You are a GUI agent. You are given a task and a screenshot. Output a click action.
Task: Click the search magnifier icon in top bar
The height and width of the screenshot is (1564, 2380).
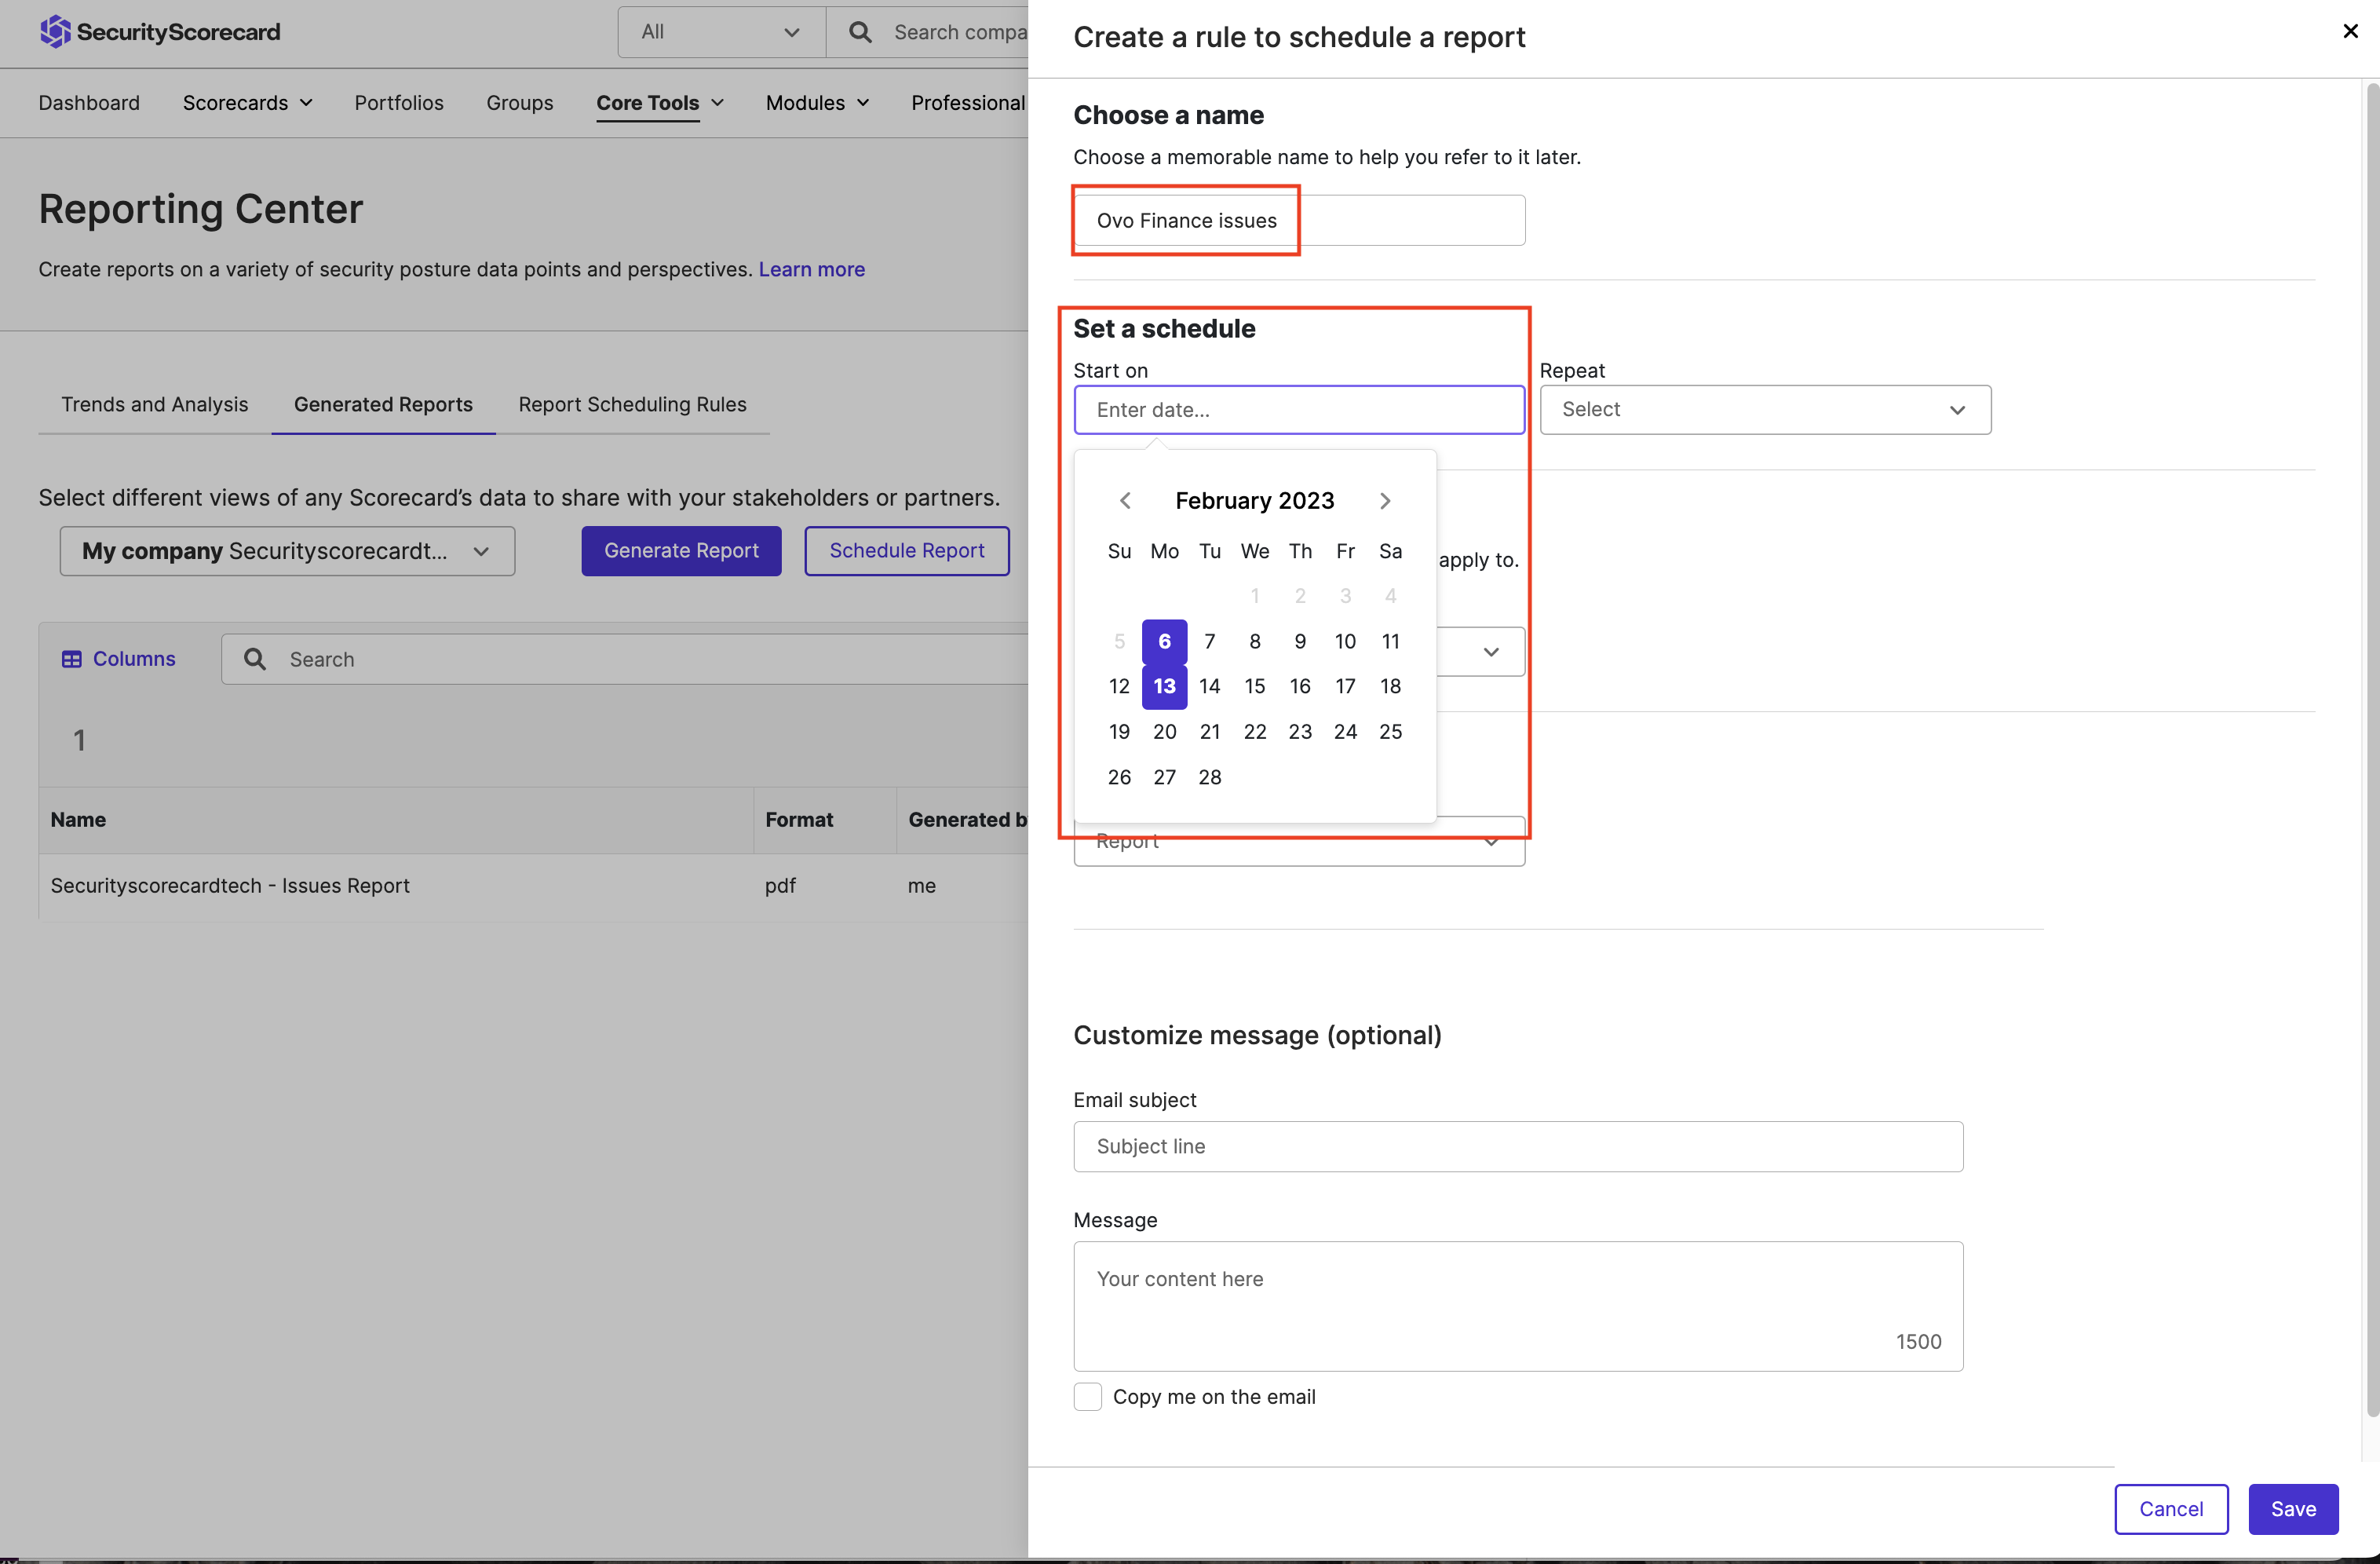coord(859,32)
